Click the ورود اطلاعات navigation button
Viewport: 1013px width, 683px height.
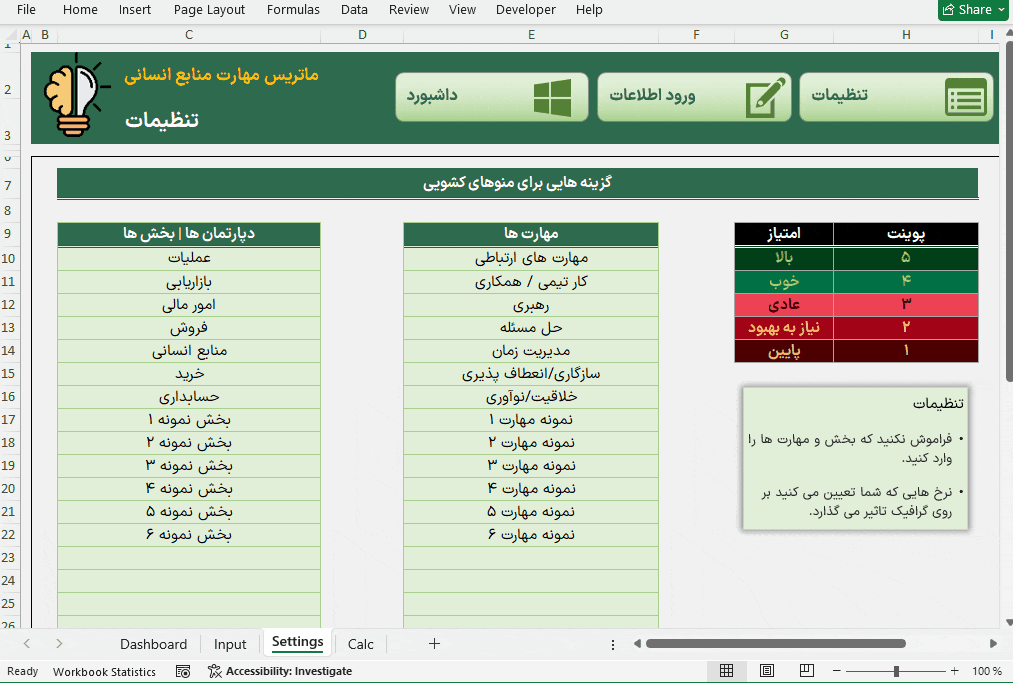pos(694,97)
